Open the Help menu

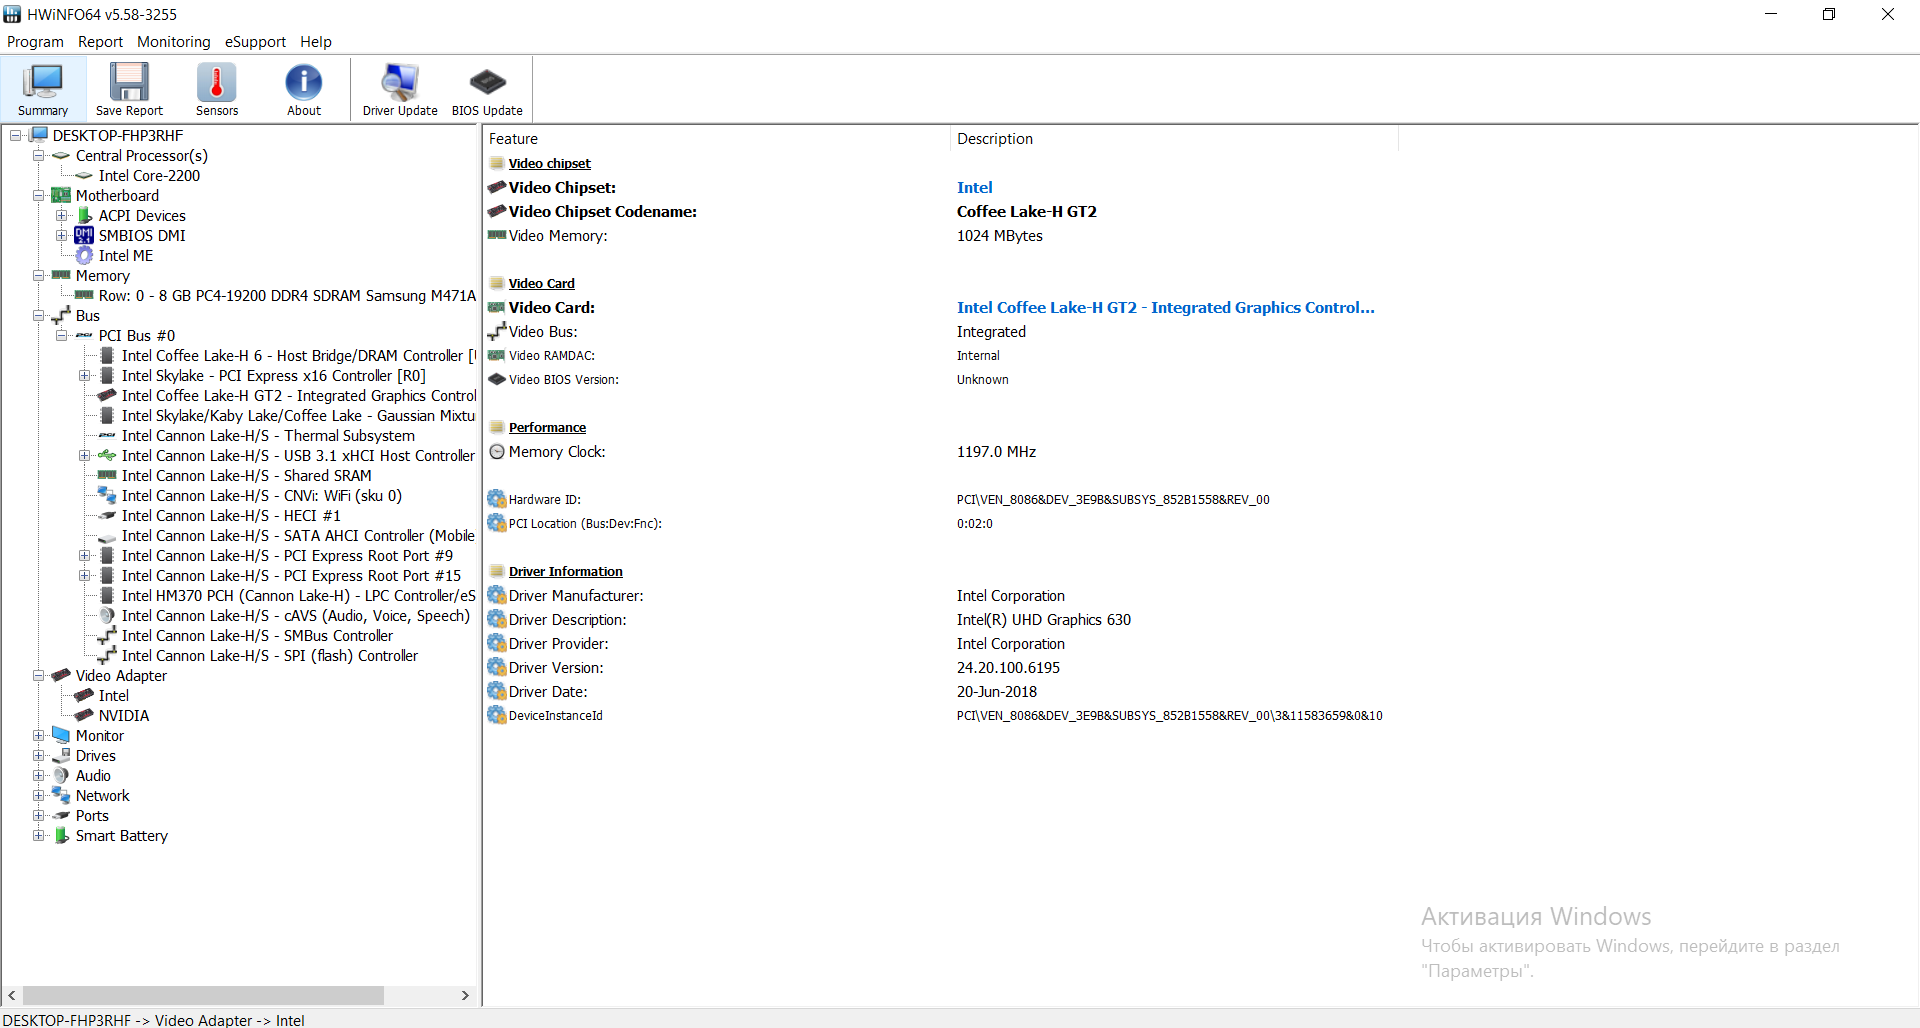pos(316,42)
